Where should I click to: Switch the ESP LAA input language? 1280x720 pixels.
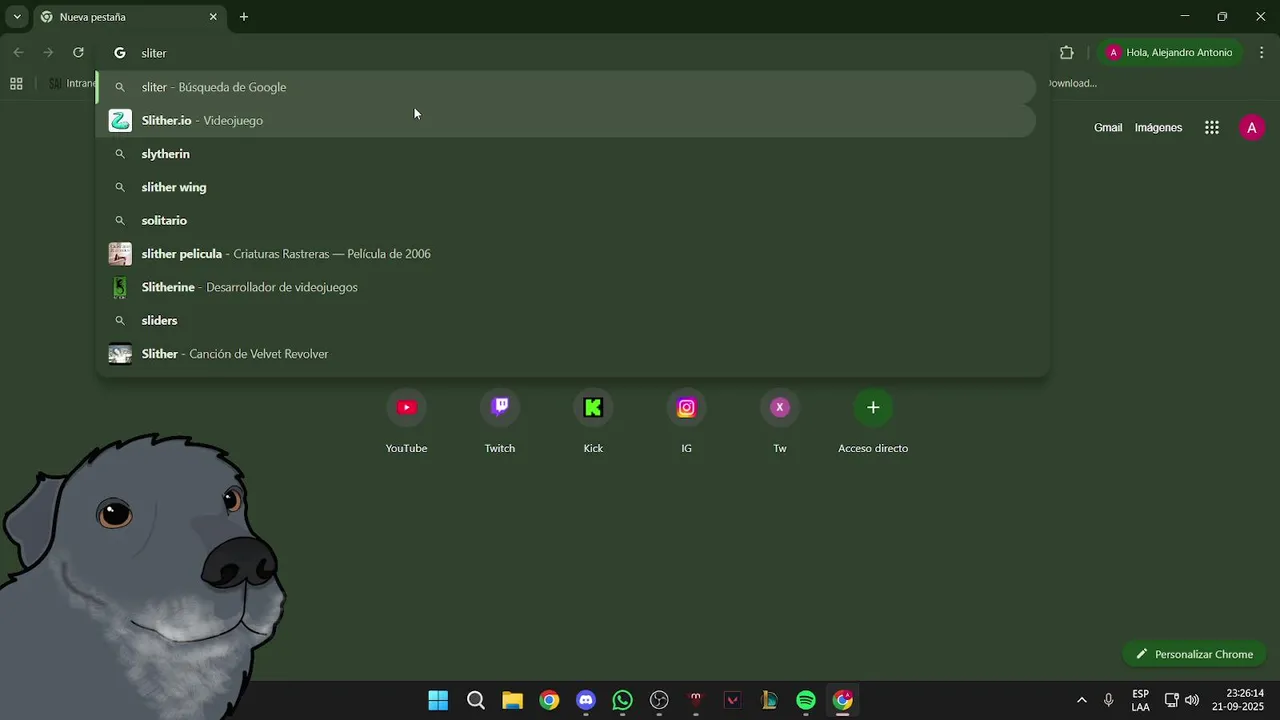click(x=1140, y=700)
